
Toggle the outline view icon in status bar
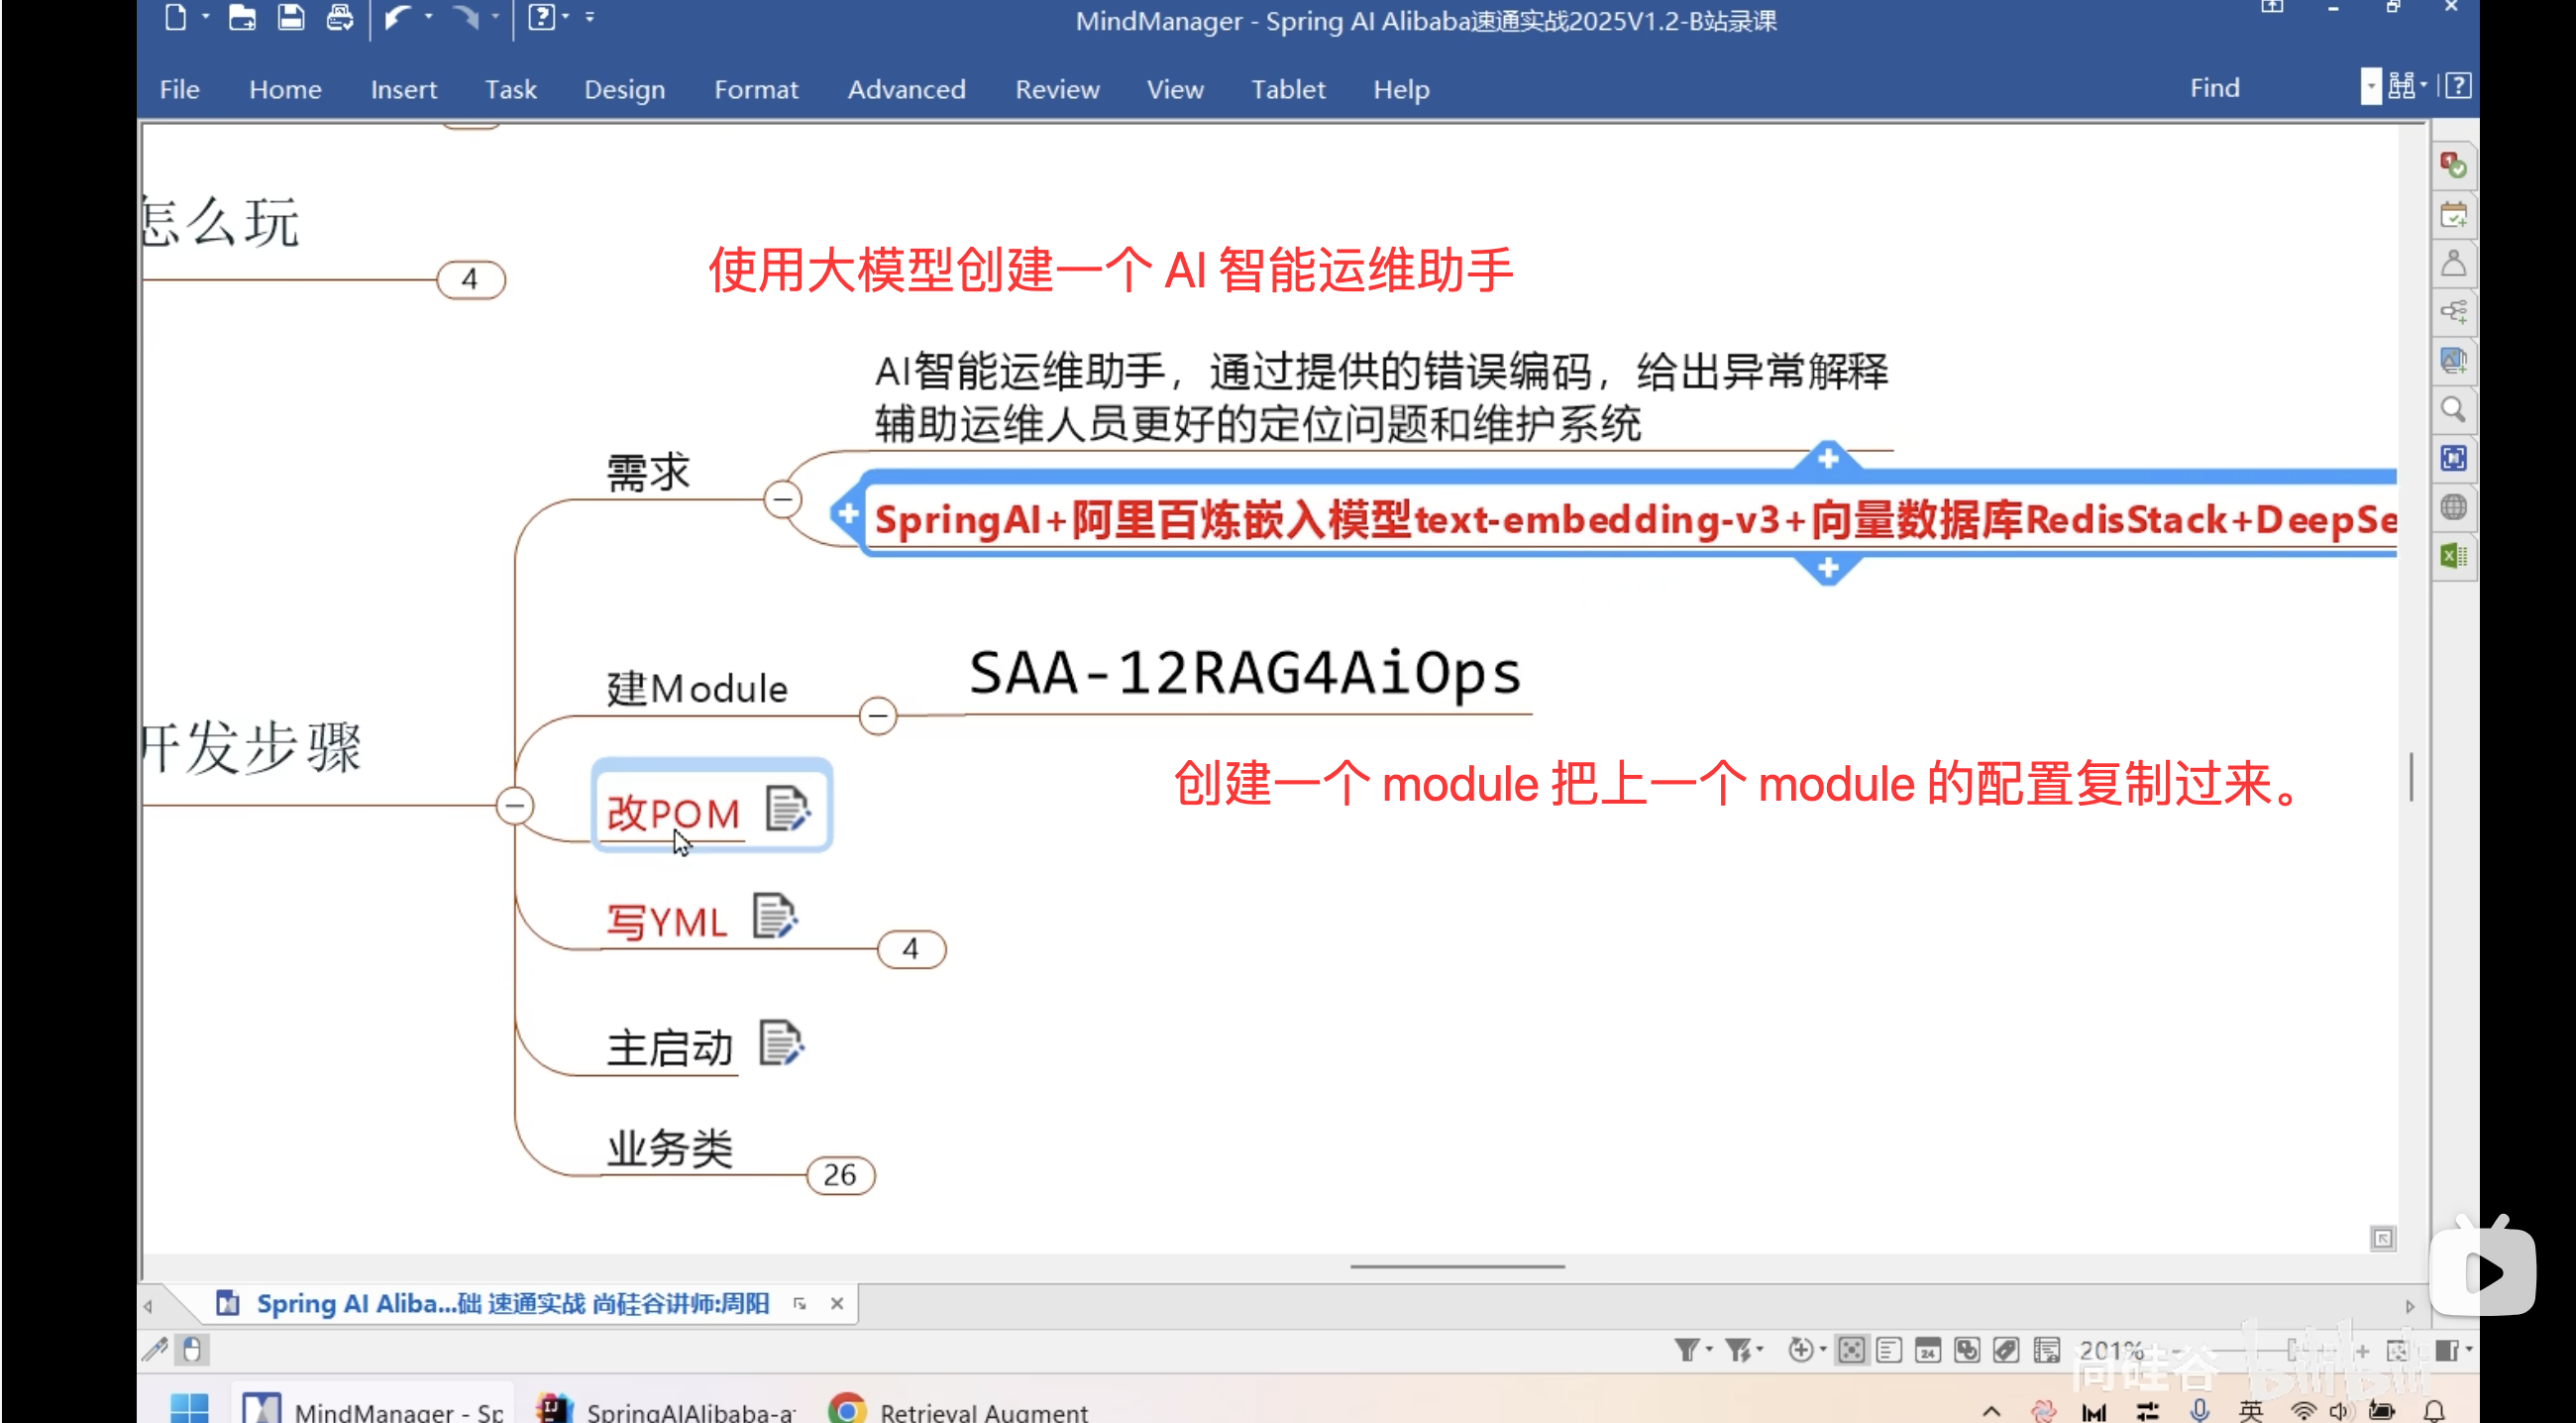(x=1890, y=1349)
